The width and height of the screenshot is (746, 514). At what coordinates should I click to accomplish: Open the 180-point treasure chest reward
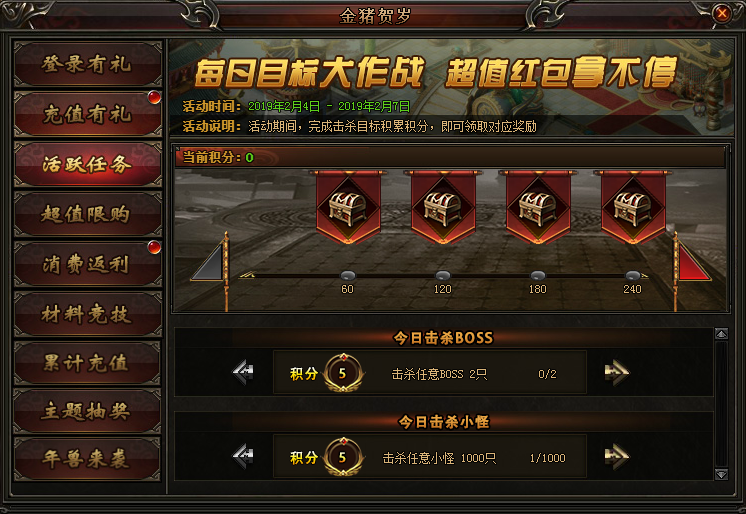[538, 208]
